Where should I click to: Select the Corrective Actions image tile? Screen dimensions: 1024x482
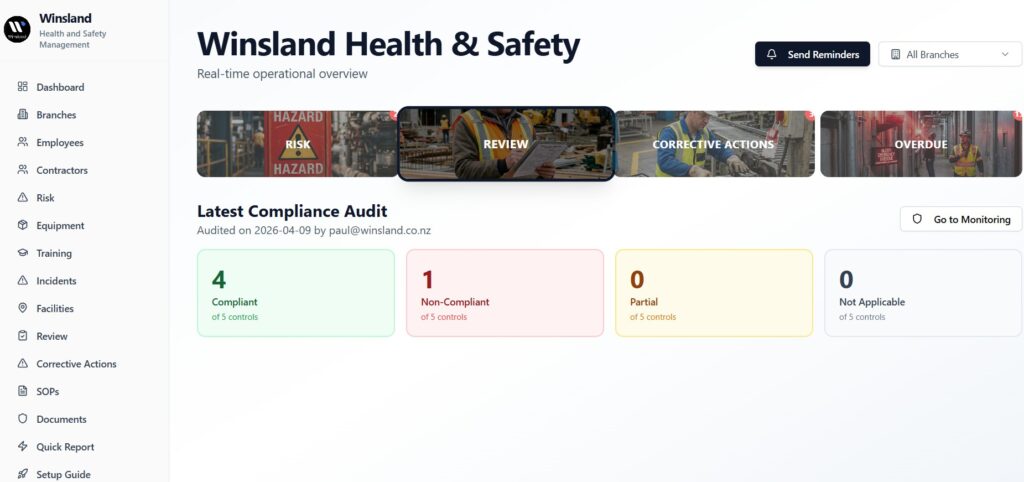(x=713, y=144)
